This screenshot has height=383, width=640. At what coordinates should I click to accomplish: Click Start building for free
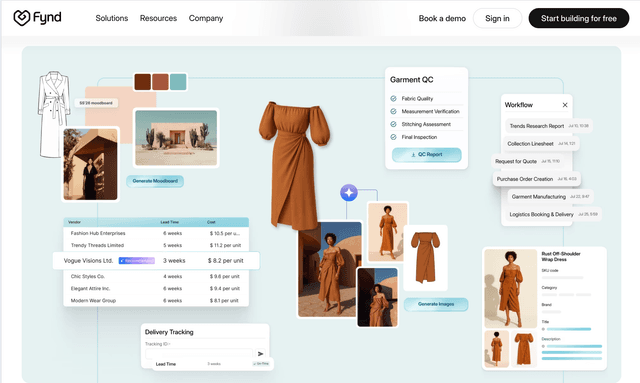[x=579, y=18]
